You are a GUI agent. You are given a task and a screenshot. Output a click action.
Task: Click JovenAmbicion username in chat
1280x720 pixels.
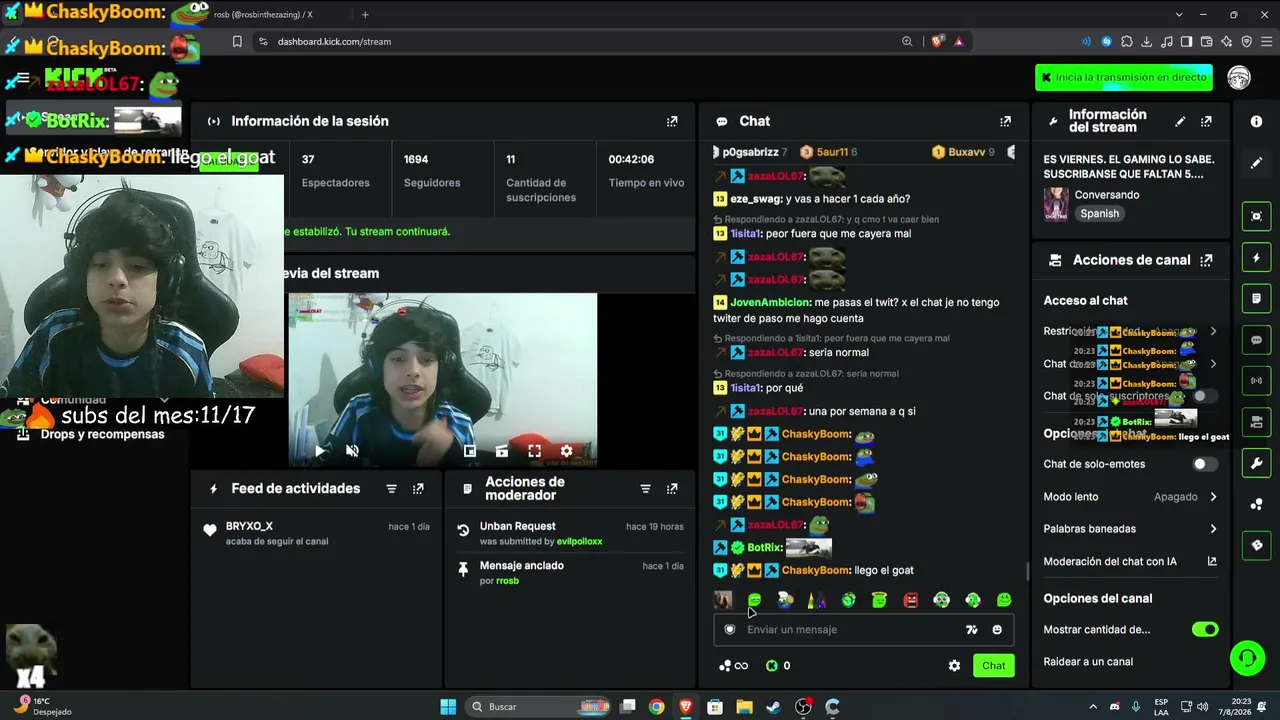coord(770,303)
